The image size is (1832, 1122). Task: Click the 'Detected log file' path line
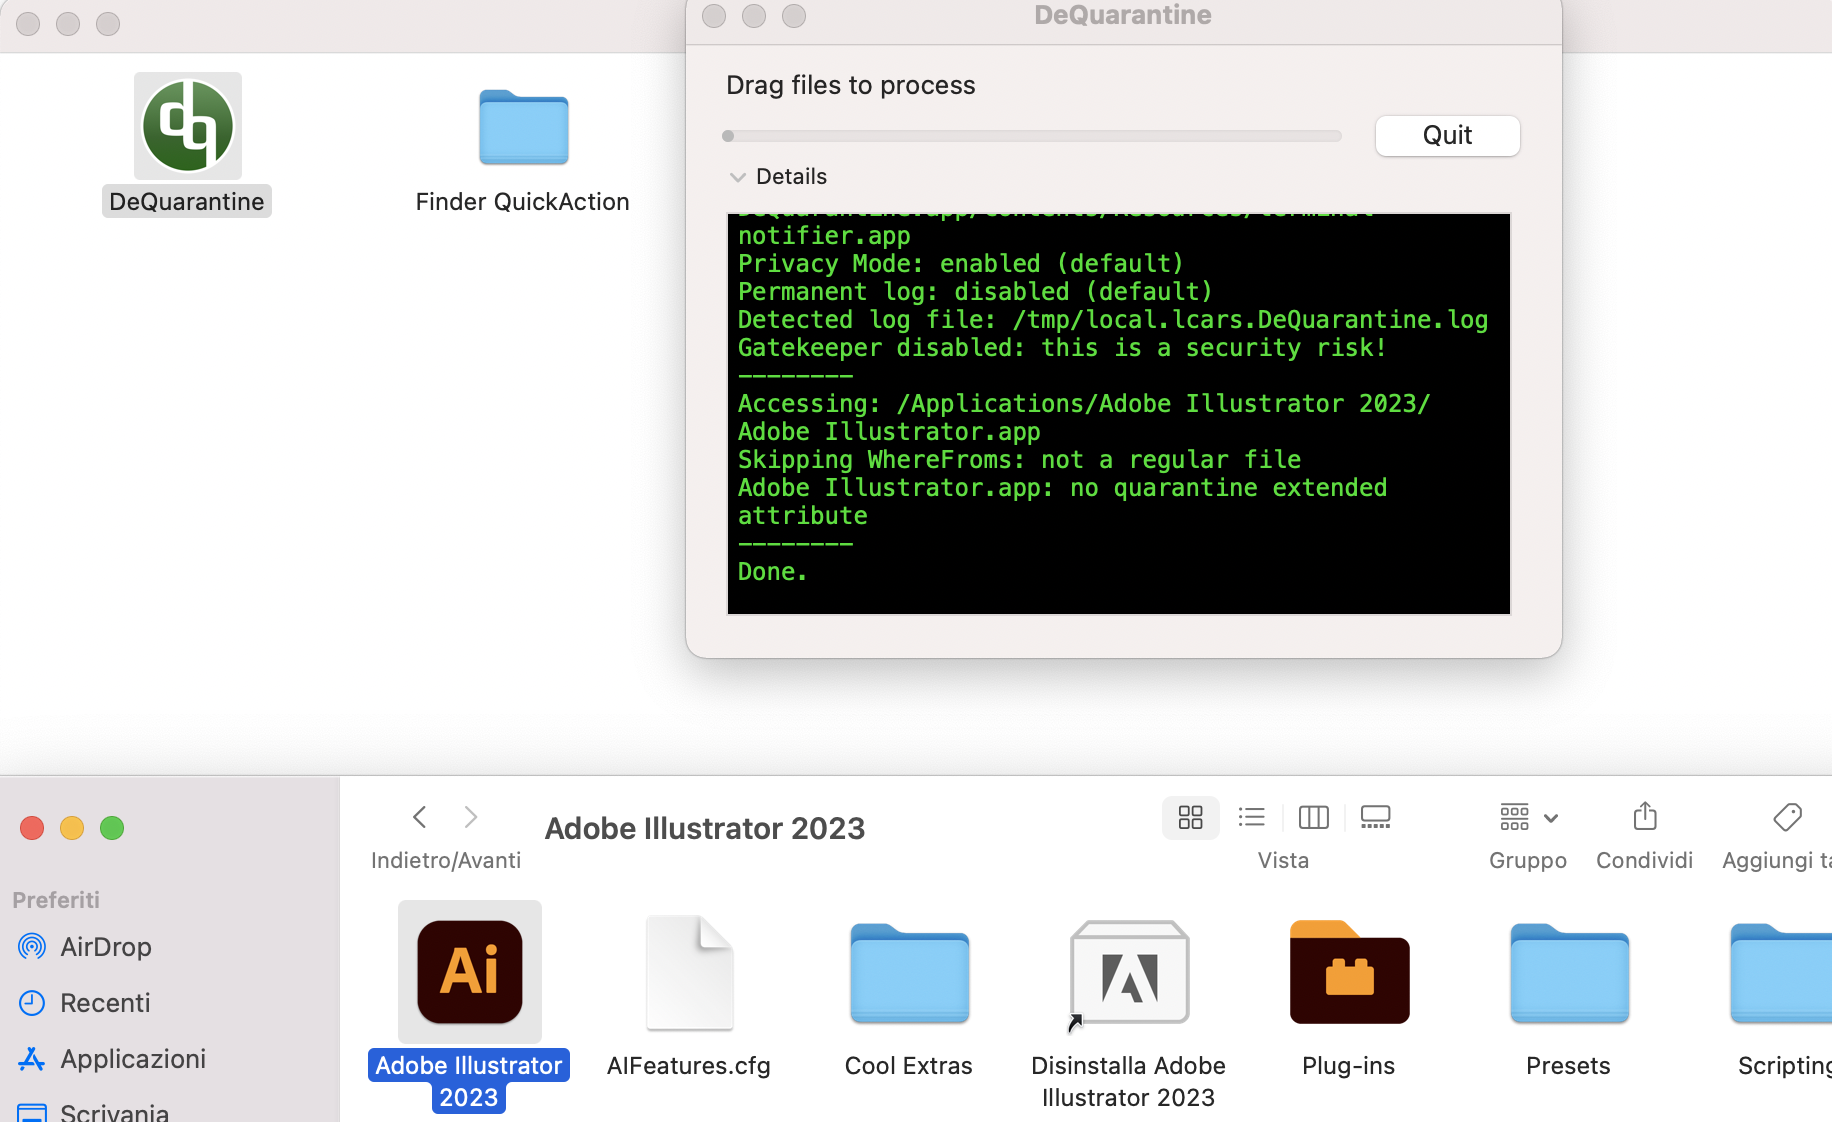1113,320
